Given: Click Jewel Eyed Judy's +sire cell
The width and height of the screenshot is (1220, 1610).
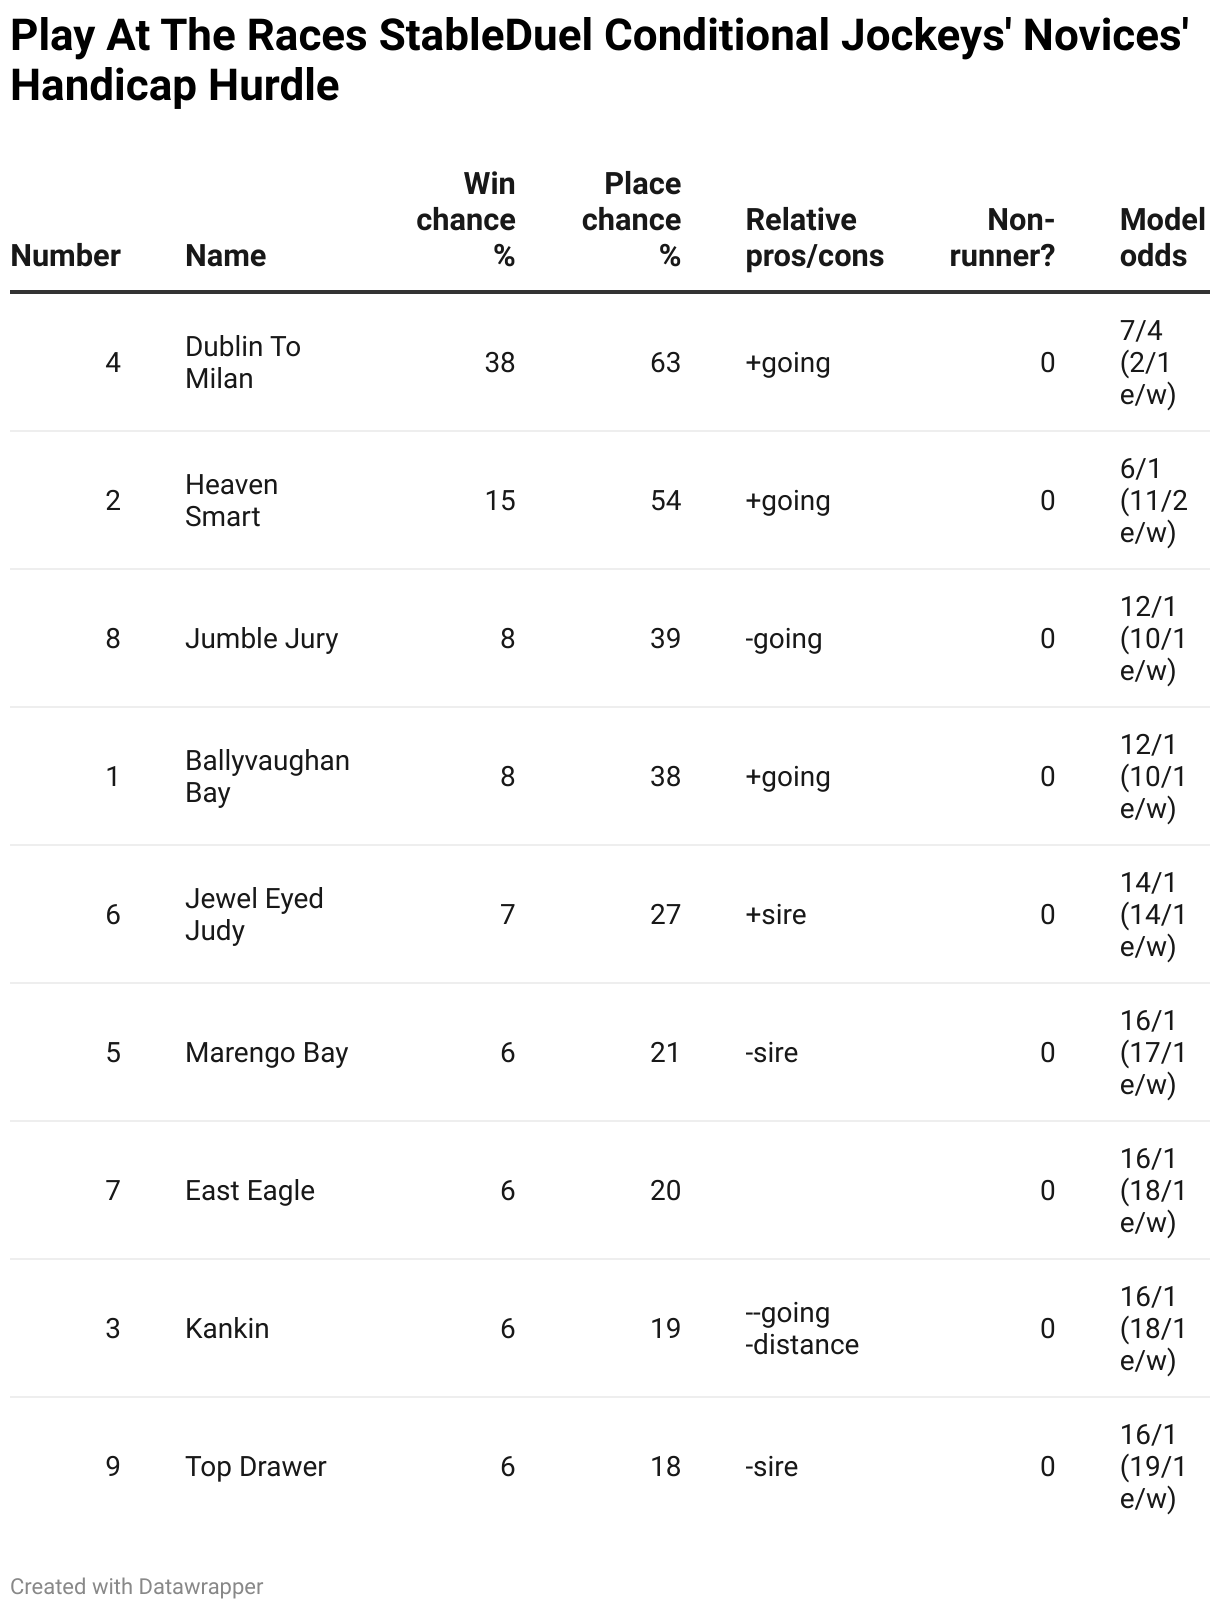Looking at the screenshot, I should (x=776, y=914).
